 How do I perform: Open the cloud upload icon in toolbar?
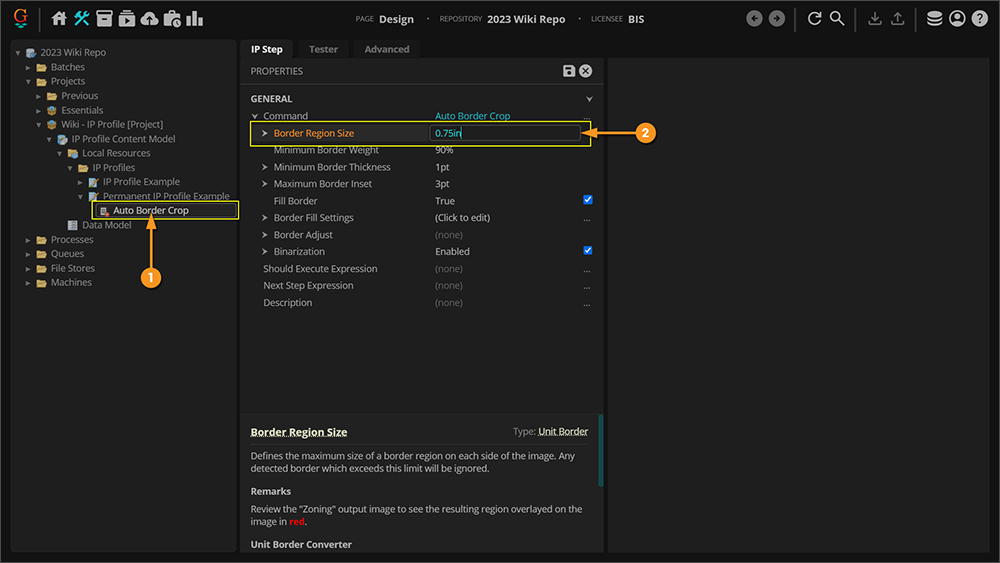149,19
